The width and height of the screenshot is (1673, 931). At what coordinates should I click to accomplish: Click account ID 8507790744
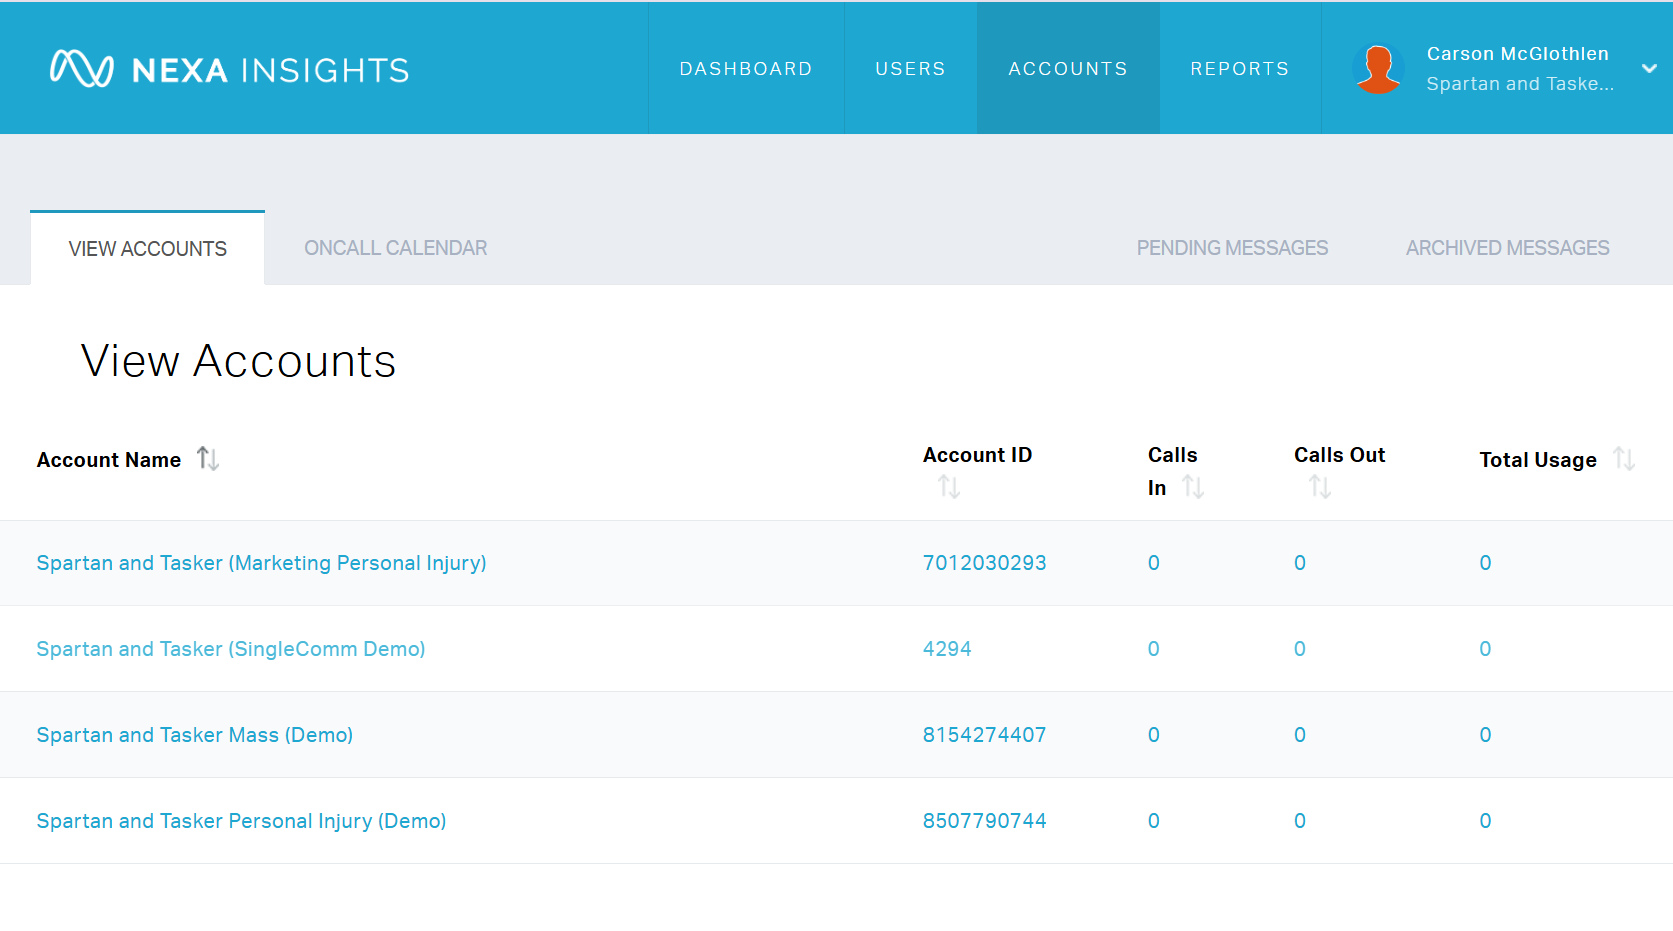pos(984,821)
